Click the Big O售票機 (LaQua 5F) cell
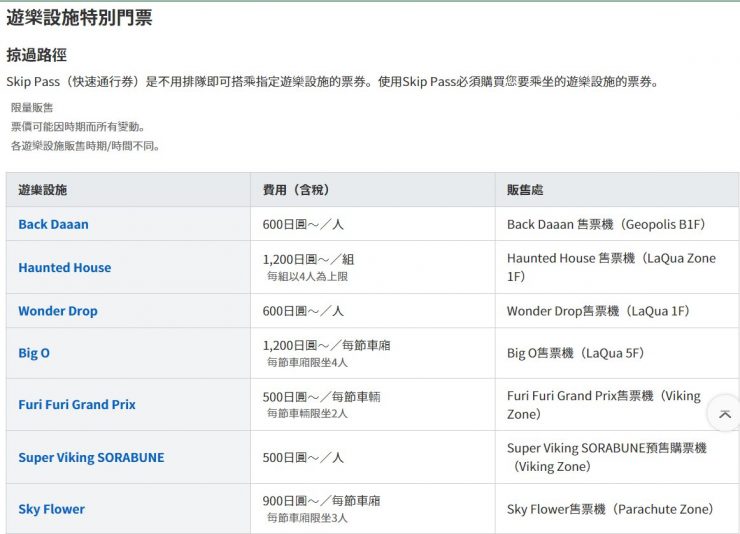Screen dimensions: 740x534 click(x=575, y=353)
